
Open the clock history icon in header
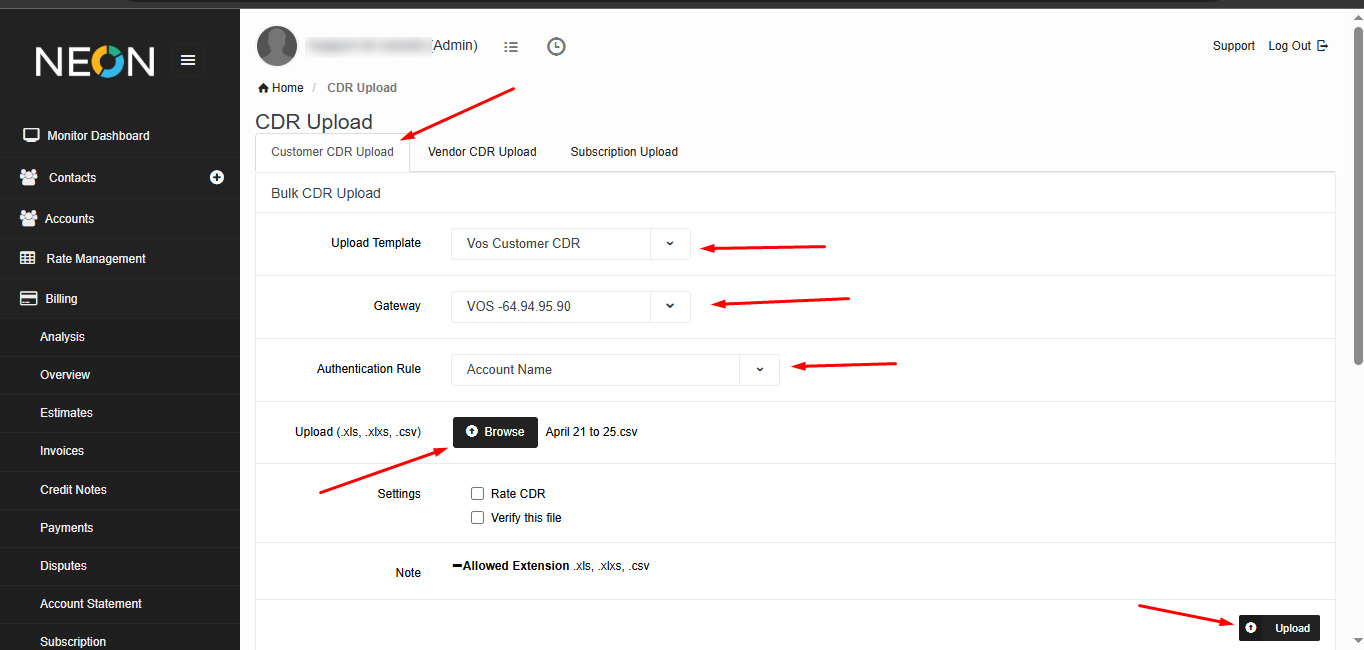click(x=556, y=46)
